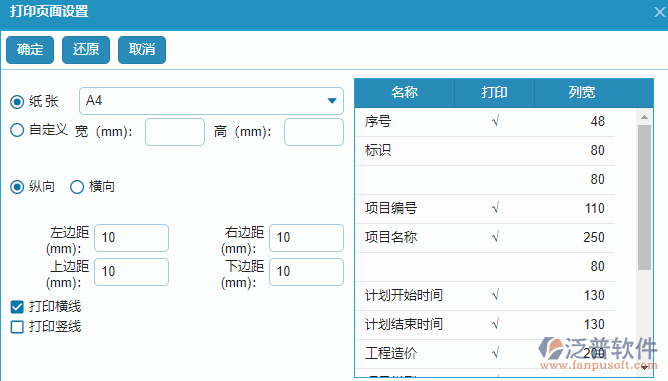This screenshot has height=381, width=668.
Task: Choose 纵向 portrait orientation
Action: coord(17,187)
